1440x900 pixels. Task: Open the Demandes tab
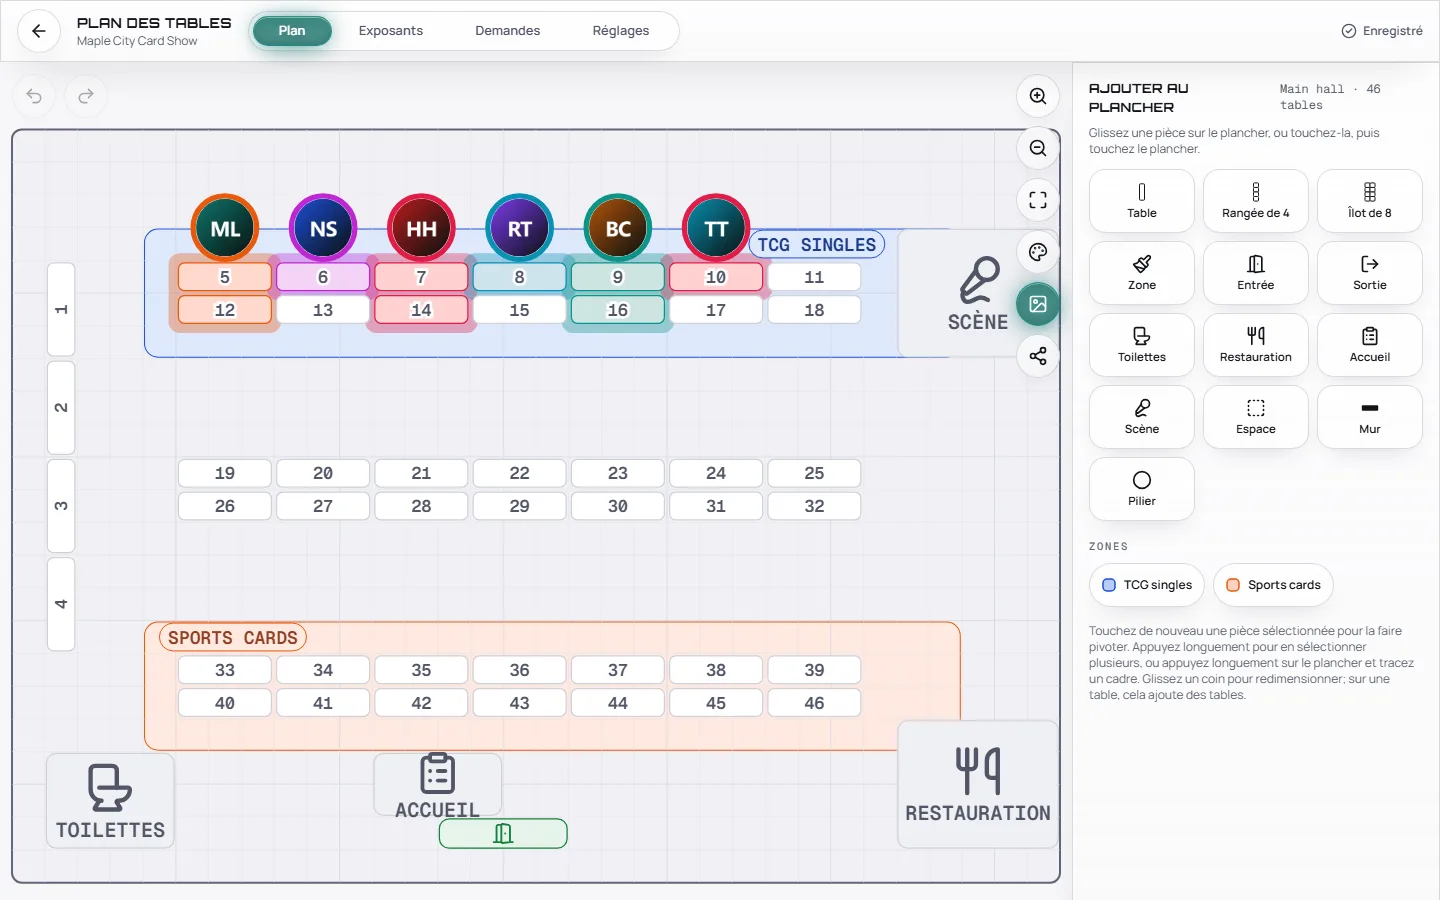pyautogui.click(x=508, y=31)
